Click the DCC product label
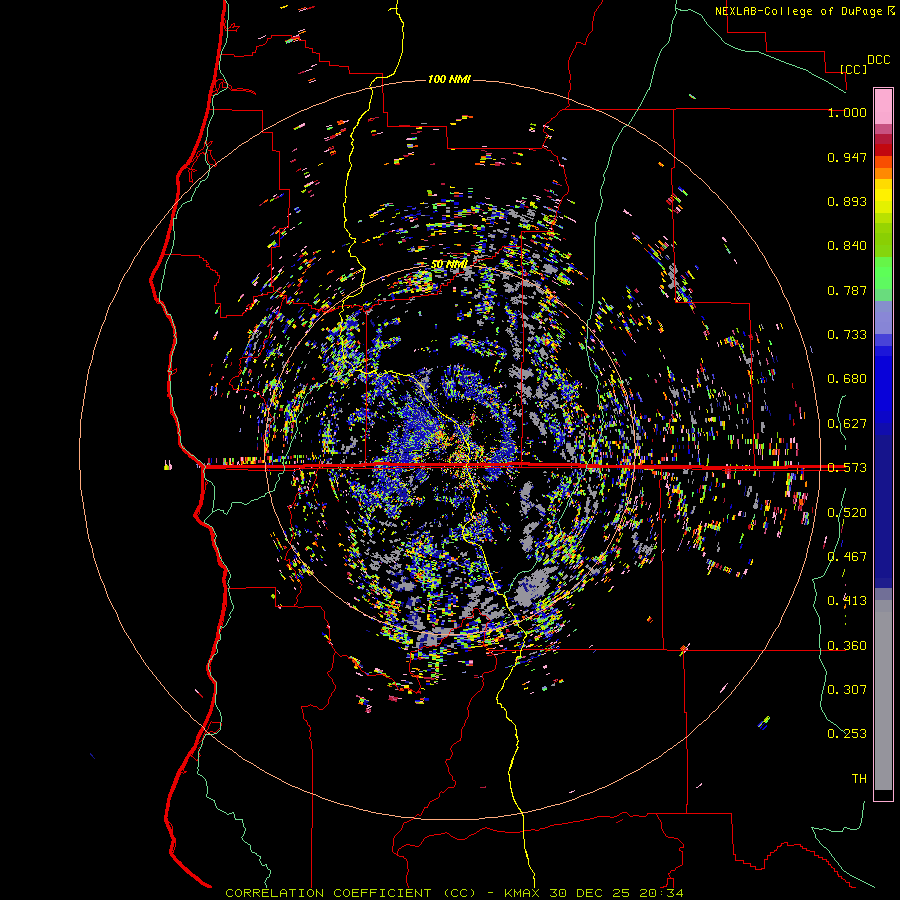The image size is (900, 900). point(878,60)
